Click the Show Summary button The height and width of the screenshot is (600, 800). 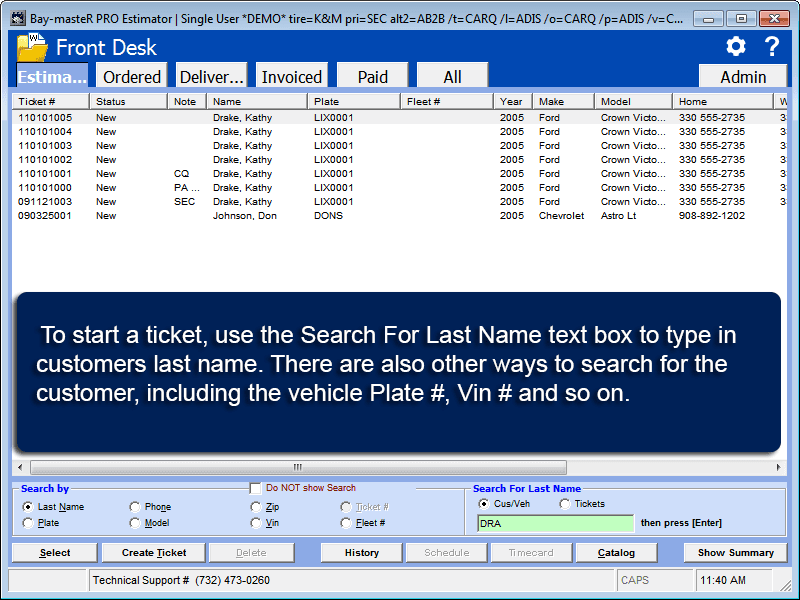[x=735, y=553]
